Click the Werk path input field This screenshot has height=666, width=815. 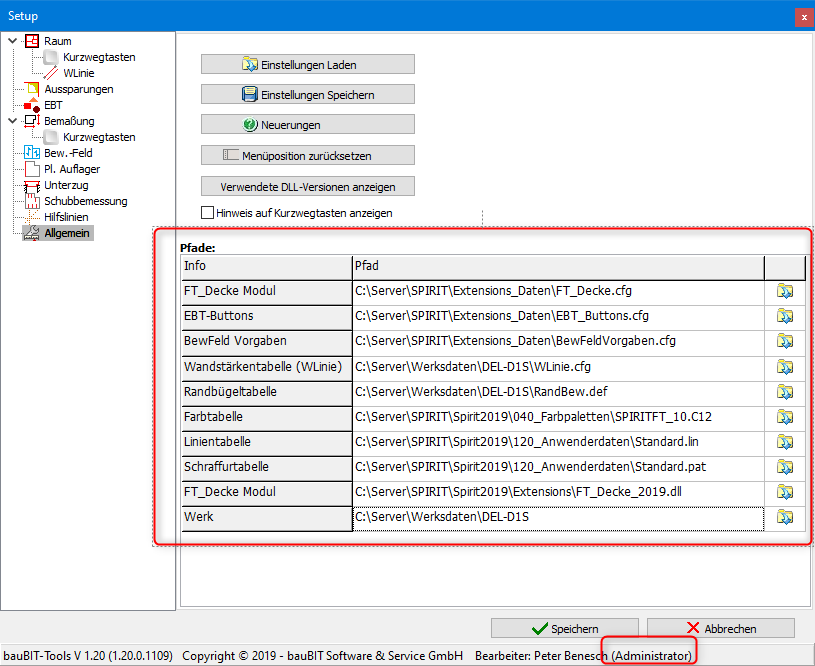(558, 519)
